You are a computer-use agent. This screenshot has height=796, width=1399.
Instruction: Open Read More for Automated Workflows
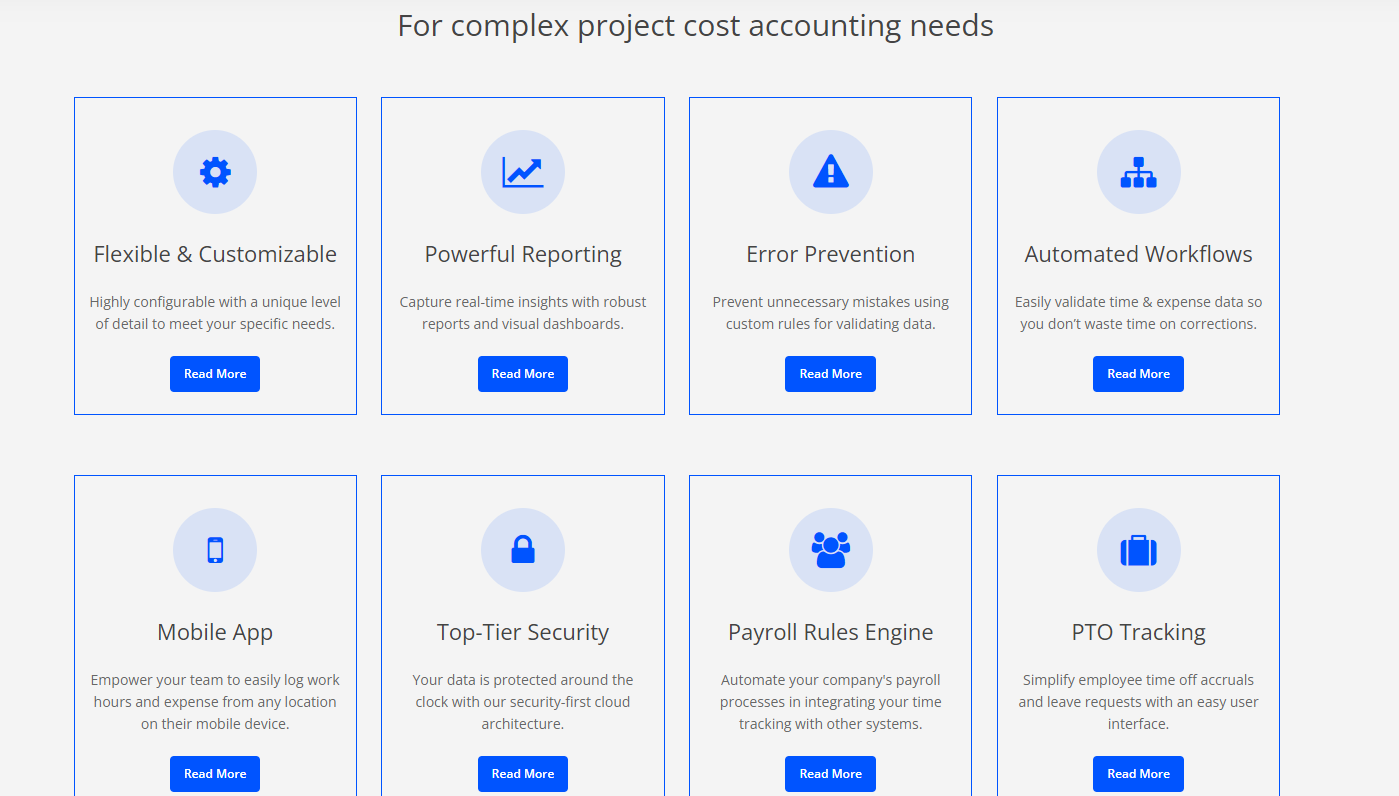tap(1138, 373)
